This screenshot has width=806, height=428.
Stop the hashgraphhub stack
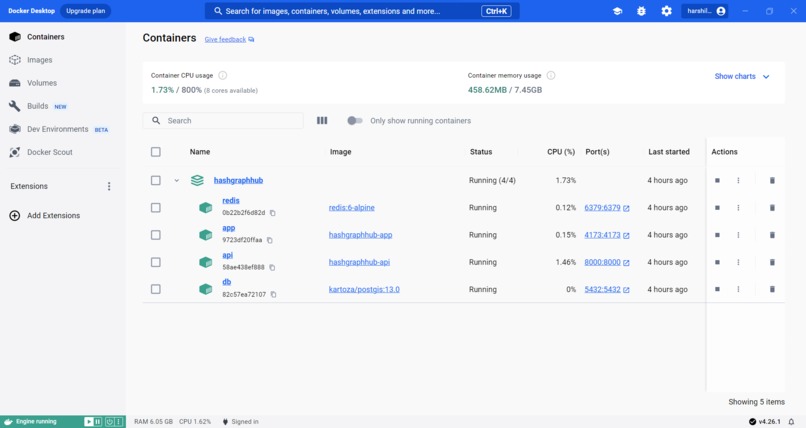pyautogui.click(x=717, y=180)
